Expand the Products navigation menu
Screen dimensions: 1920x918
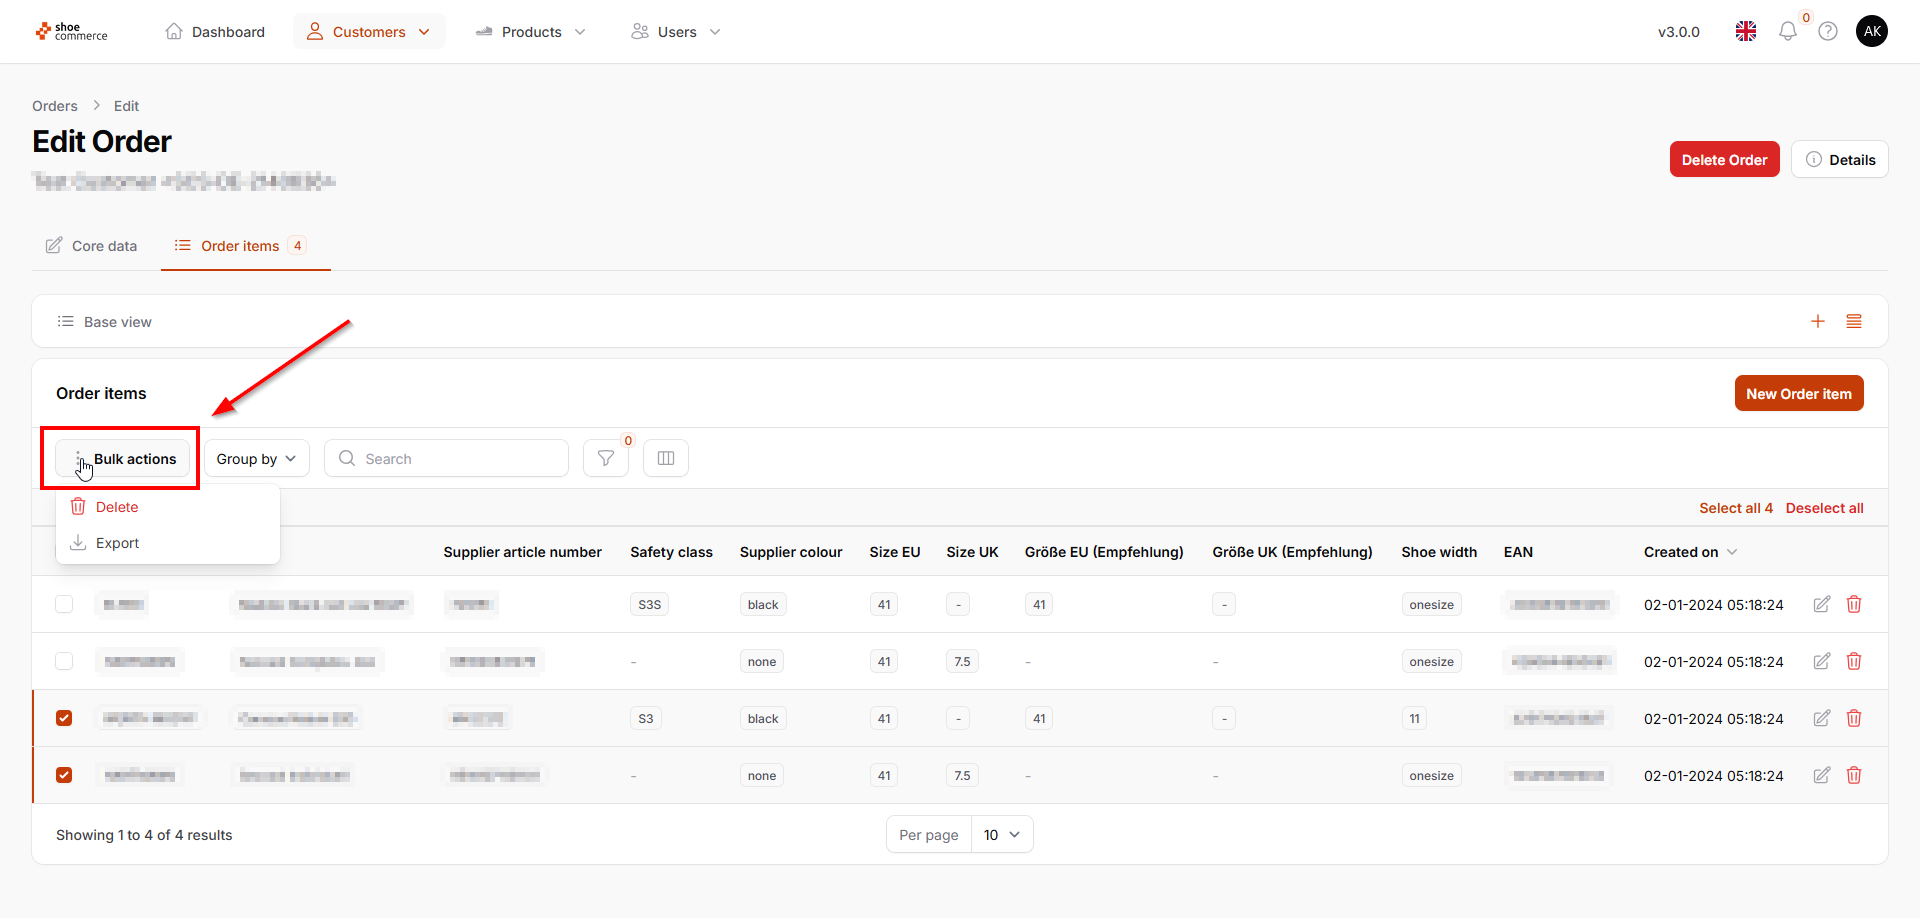[531, 32]
